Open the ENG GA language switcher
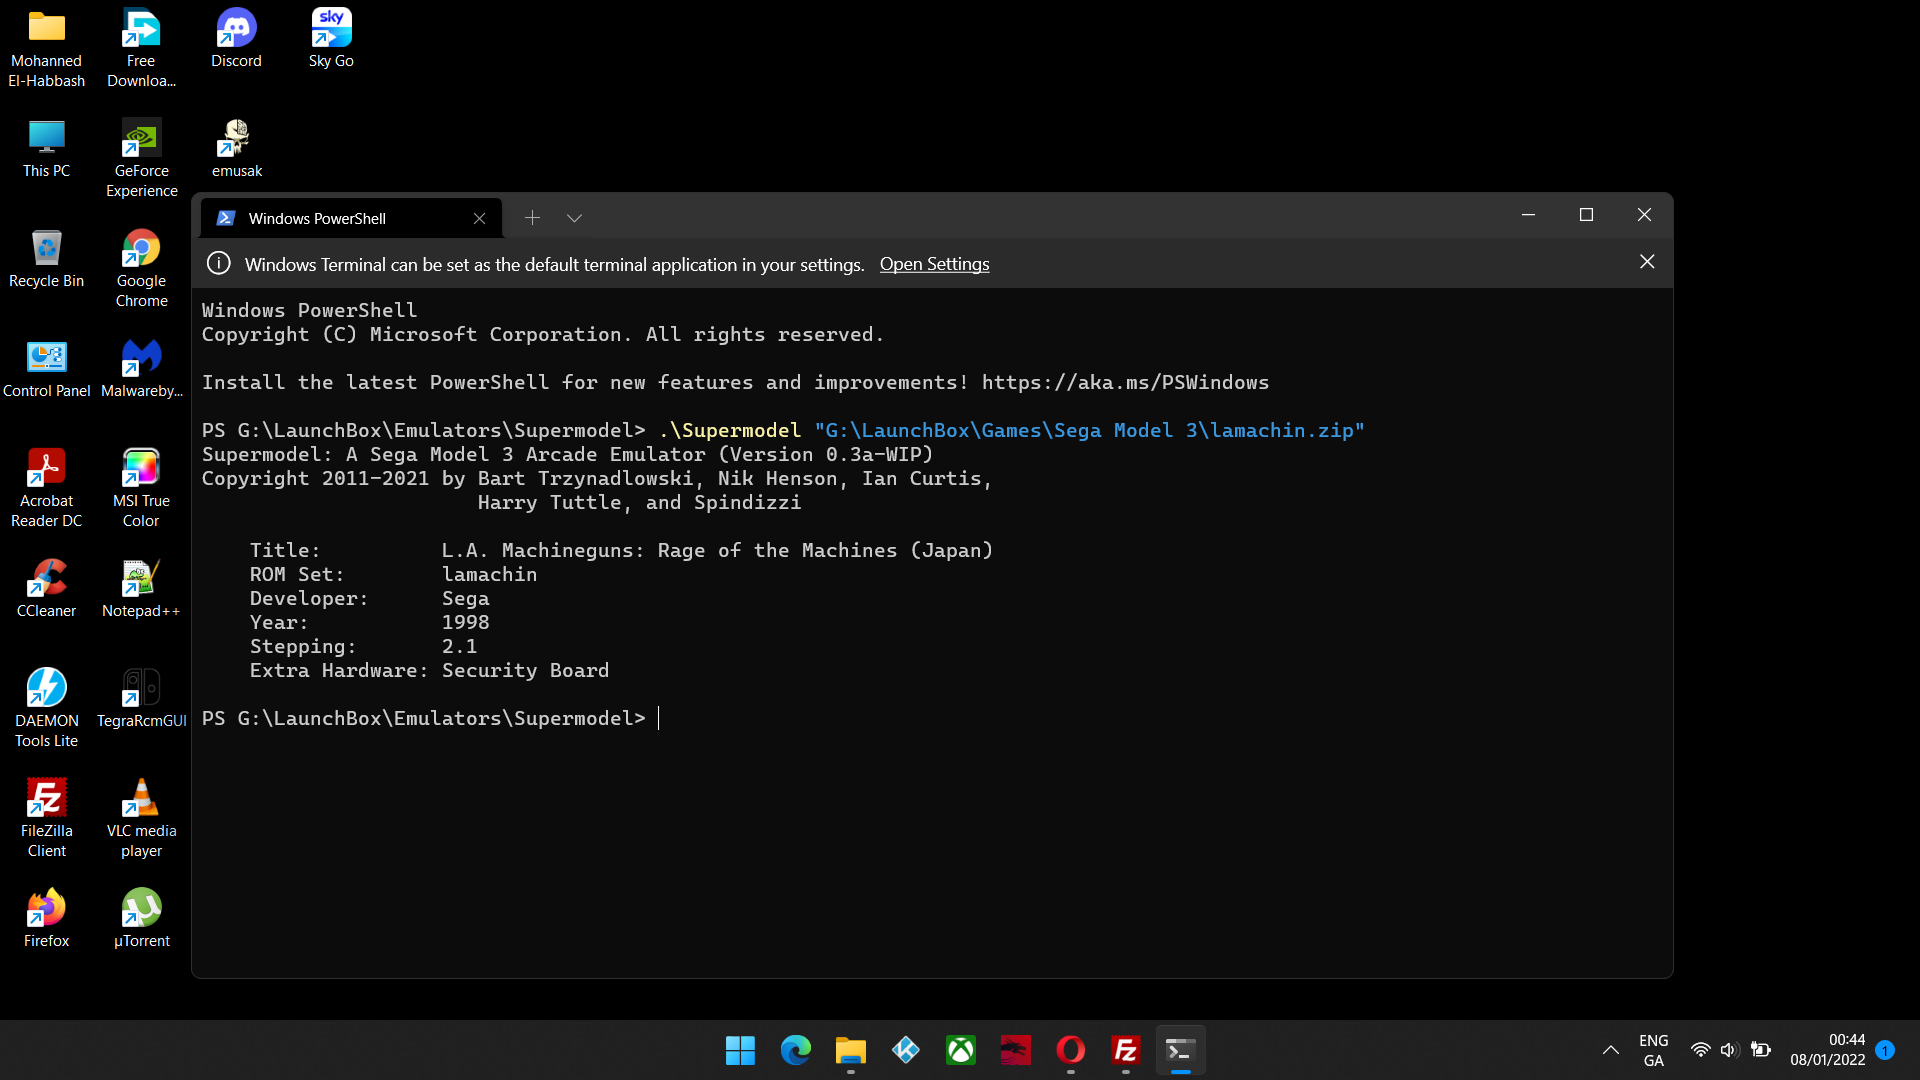The image size is (1920, 1080). pos(1654,1050)
